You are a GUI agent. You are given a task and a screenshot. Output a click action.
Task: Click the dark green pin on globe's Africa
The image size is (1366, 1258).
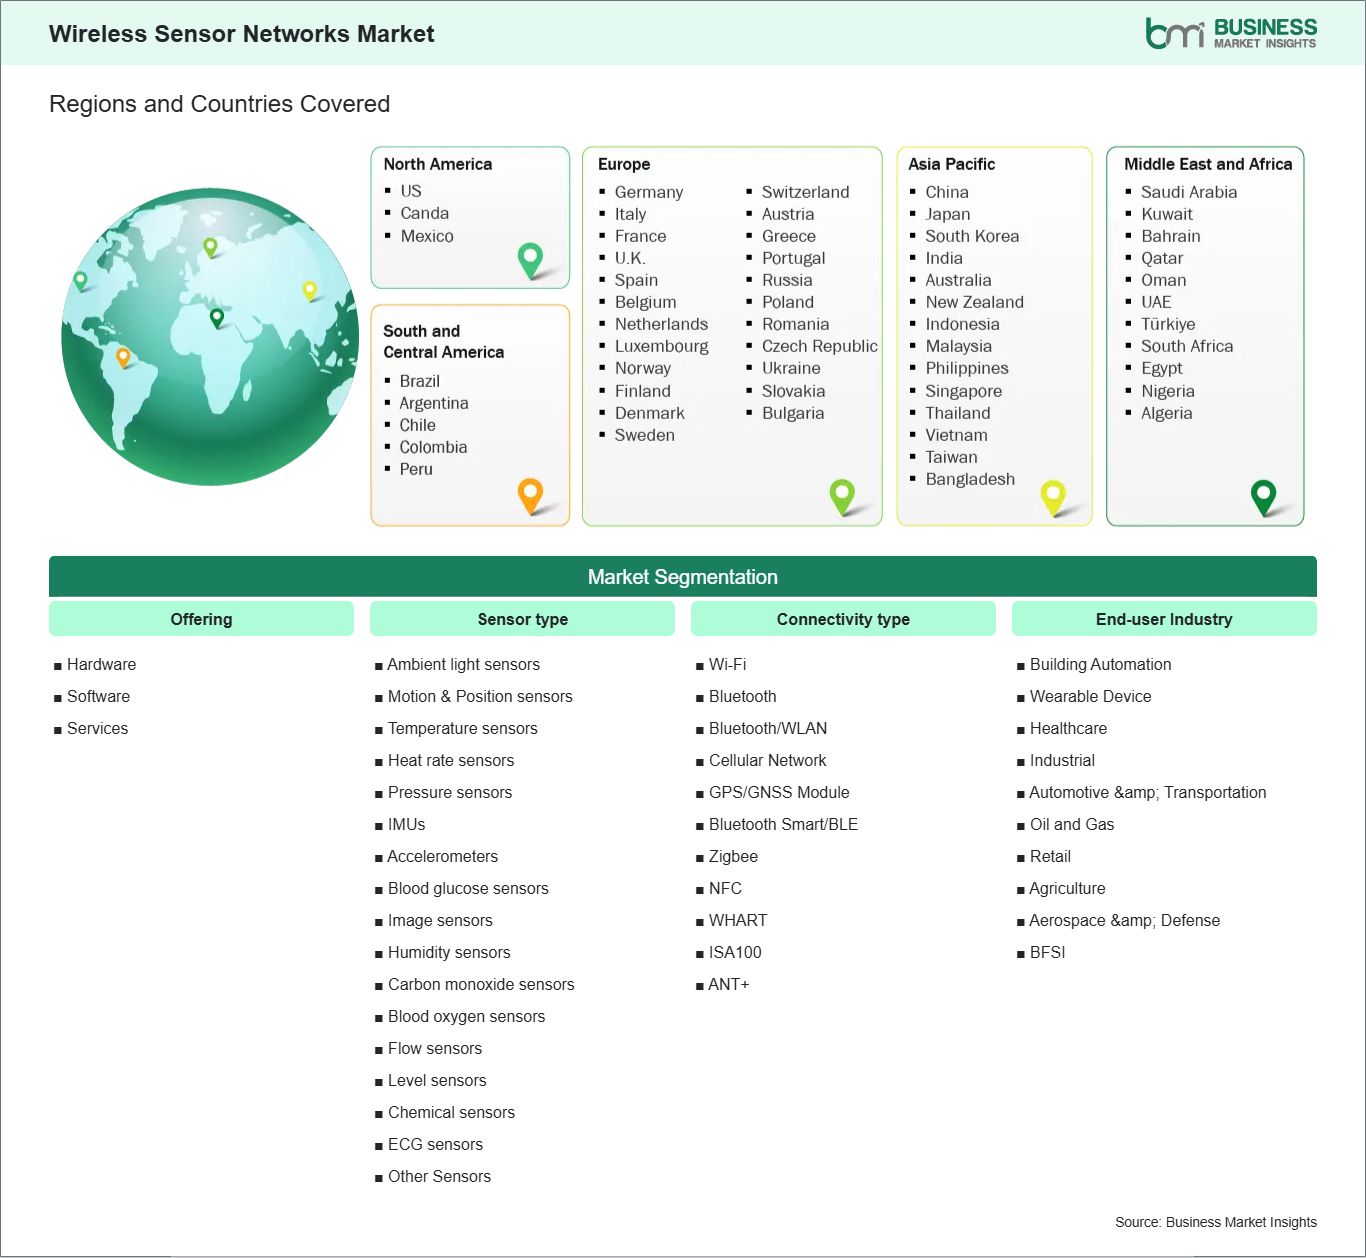pos(217,317)
